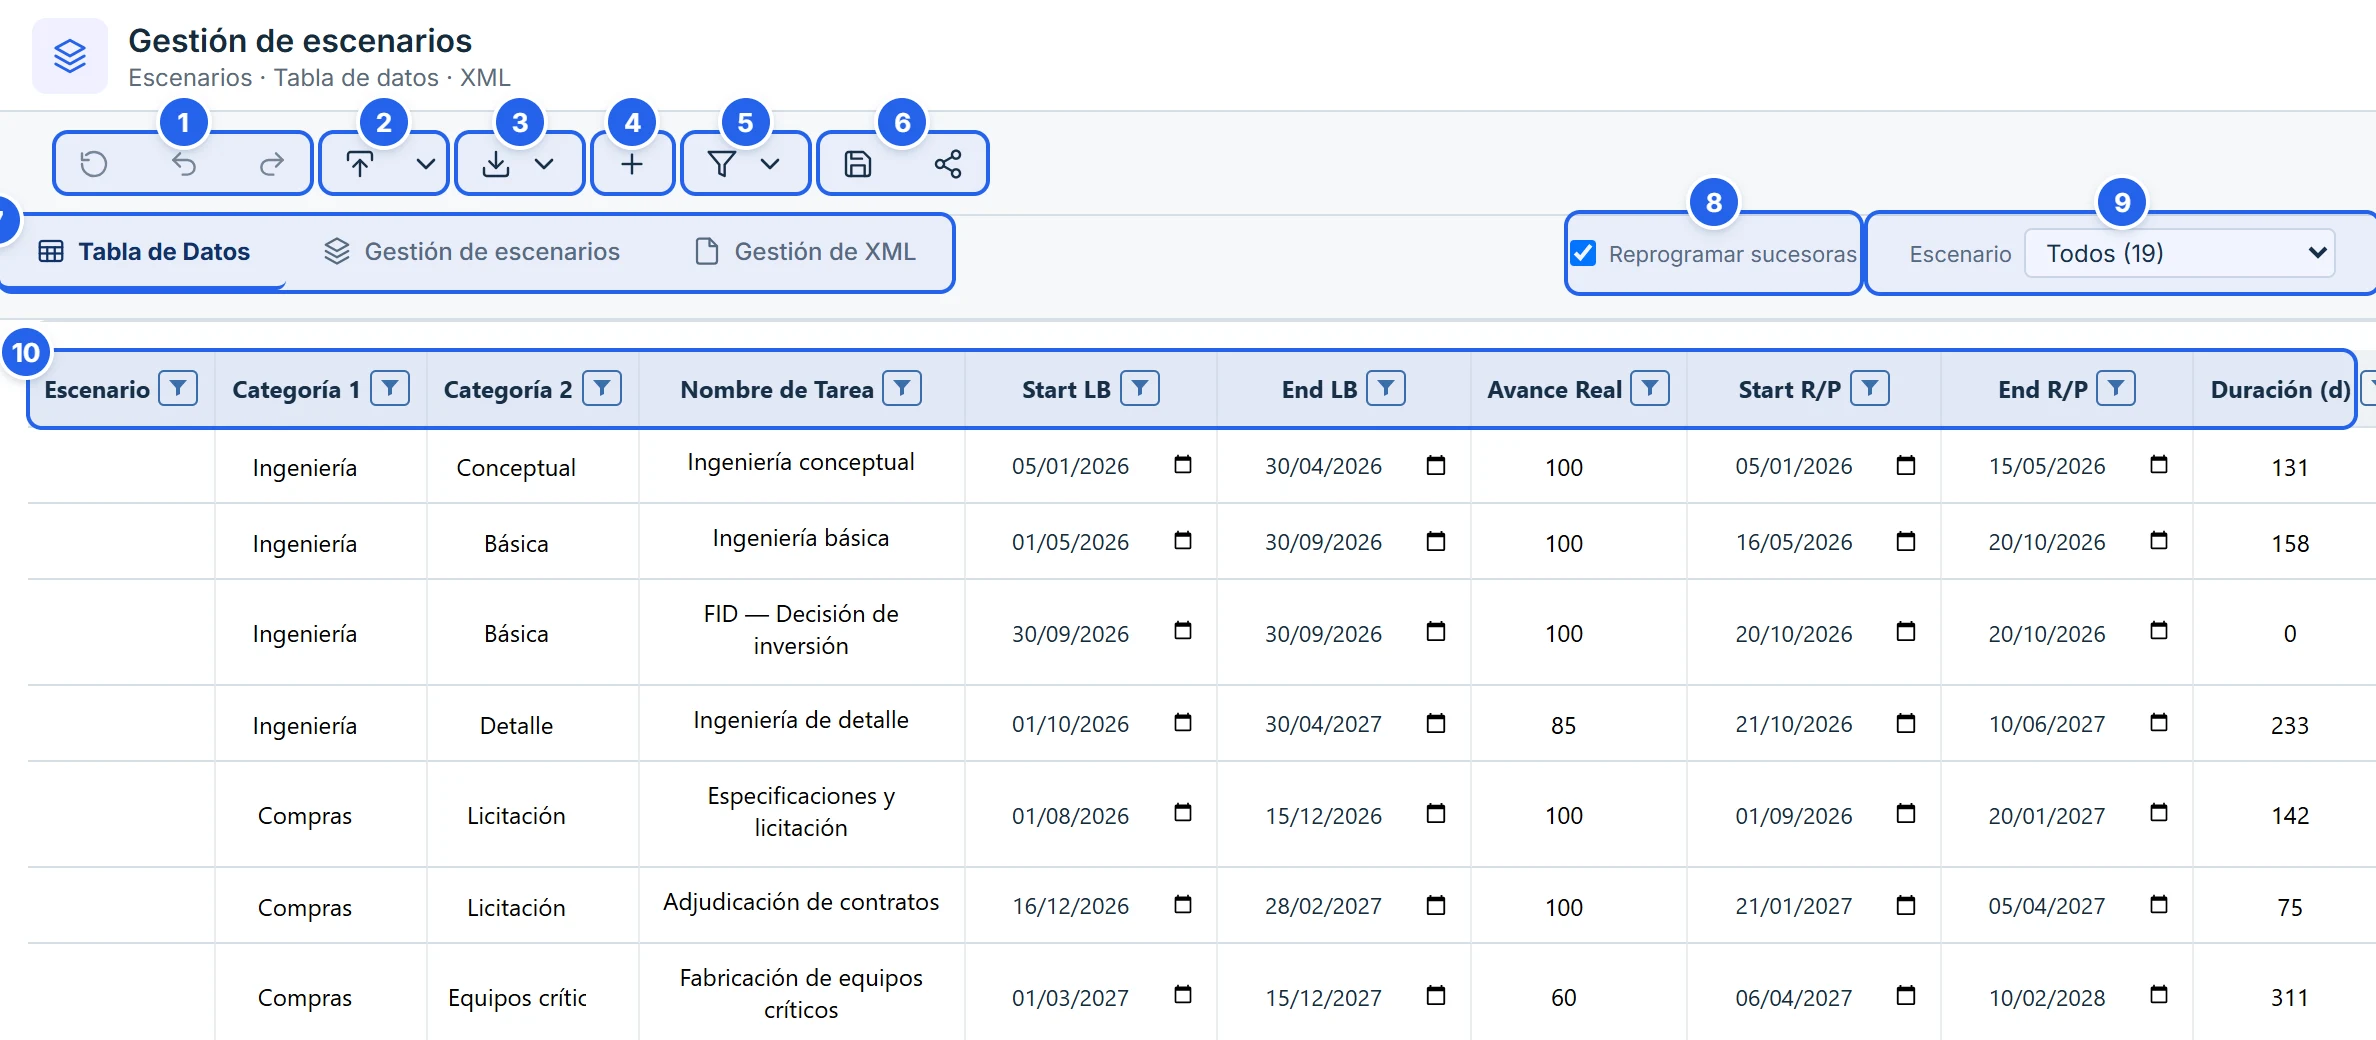Click End R/P date 15/05/2026

point(2047,466)
